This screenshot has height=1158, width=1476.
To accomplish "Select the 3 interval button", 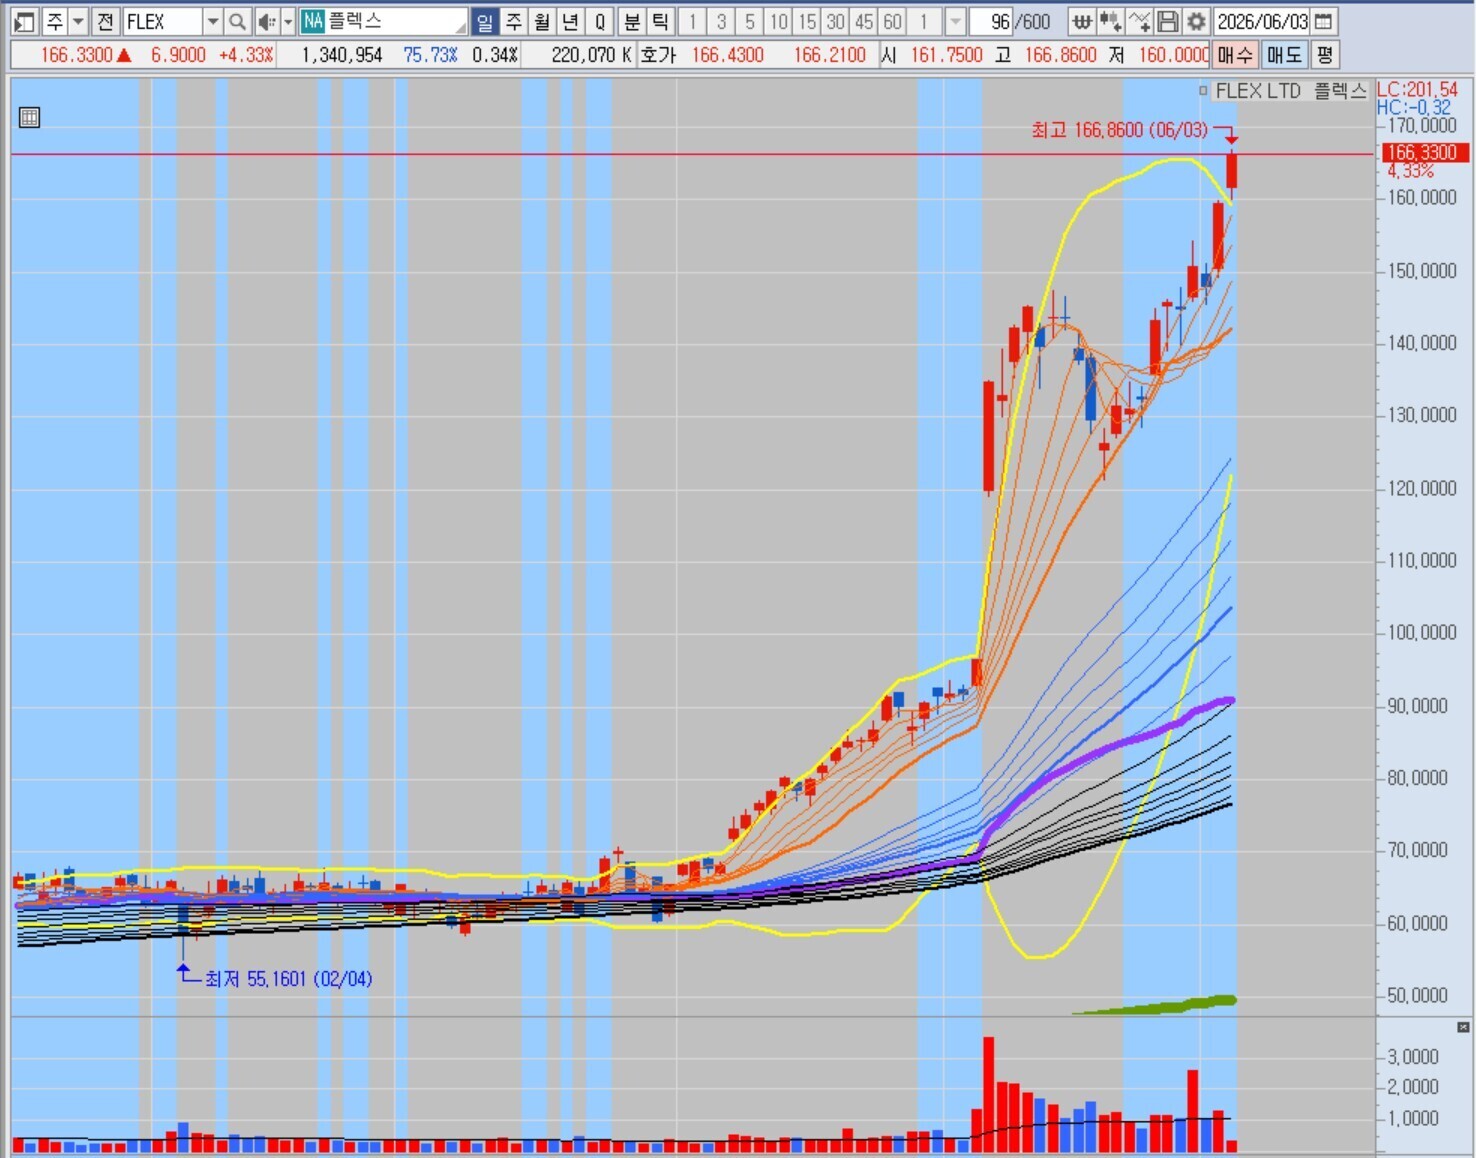I will point(721,21).
